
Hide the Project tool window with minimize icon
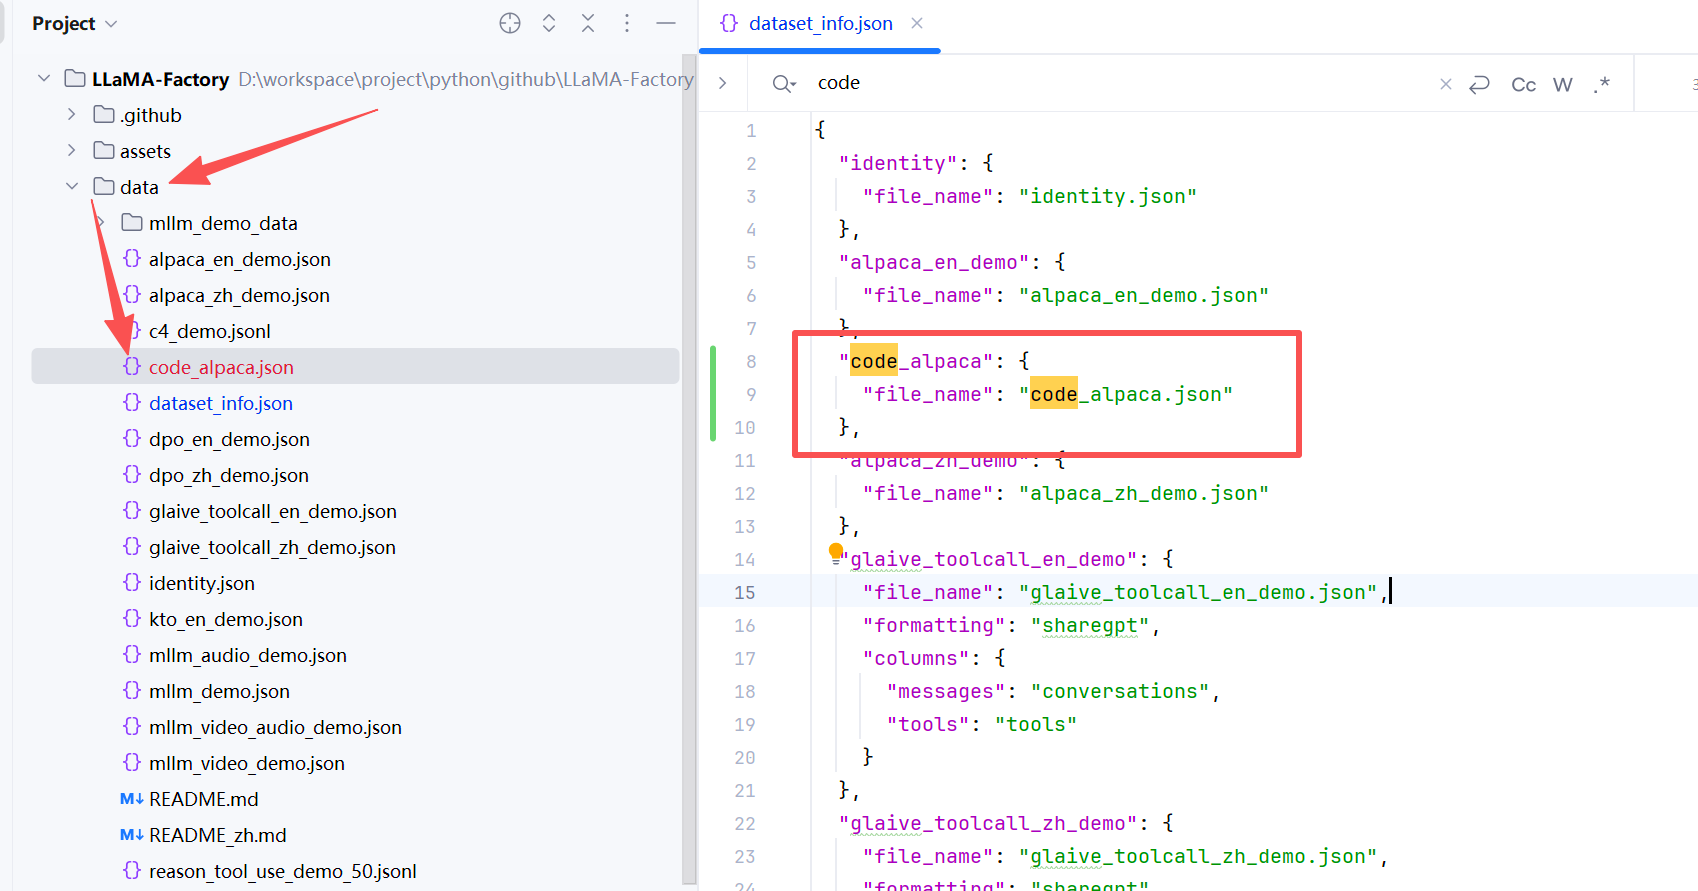(x=666, y=23)
